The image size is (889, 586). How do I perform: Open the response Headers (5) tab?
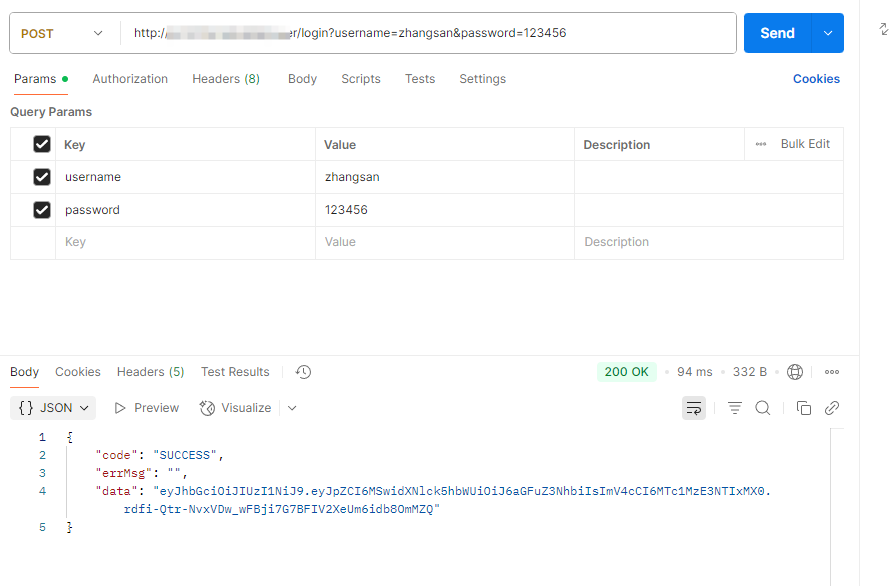tap(150, 372)
